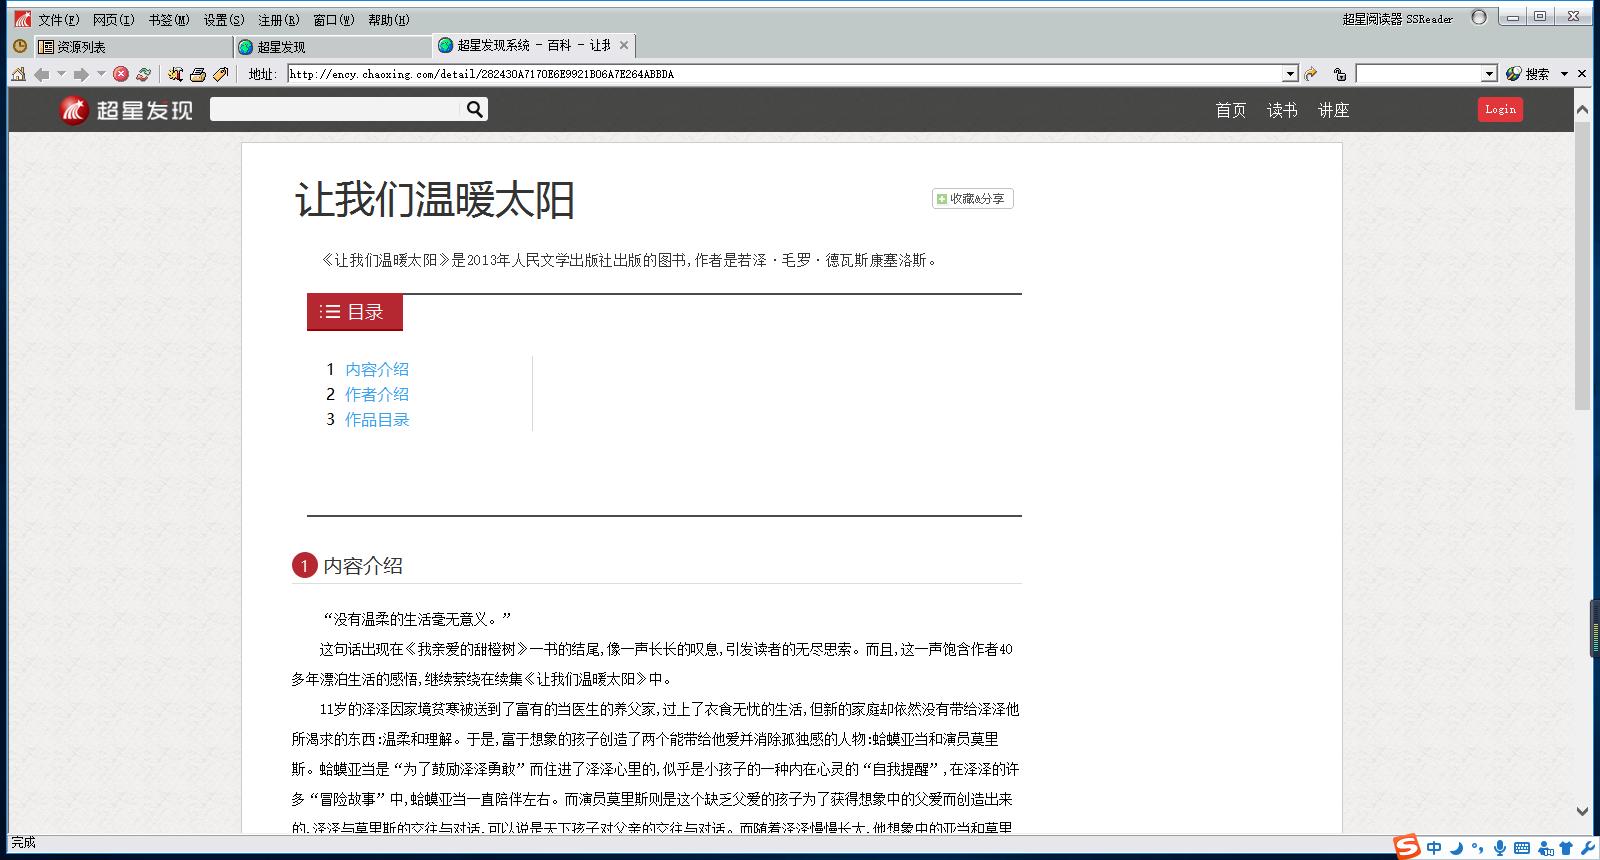Expand the address bar URL dropdown
The image size is (1600, 860).
point(1290,74)
